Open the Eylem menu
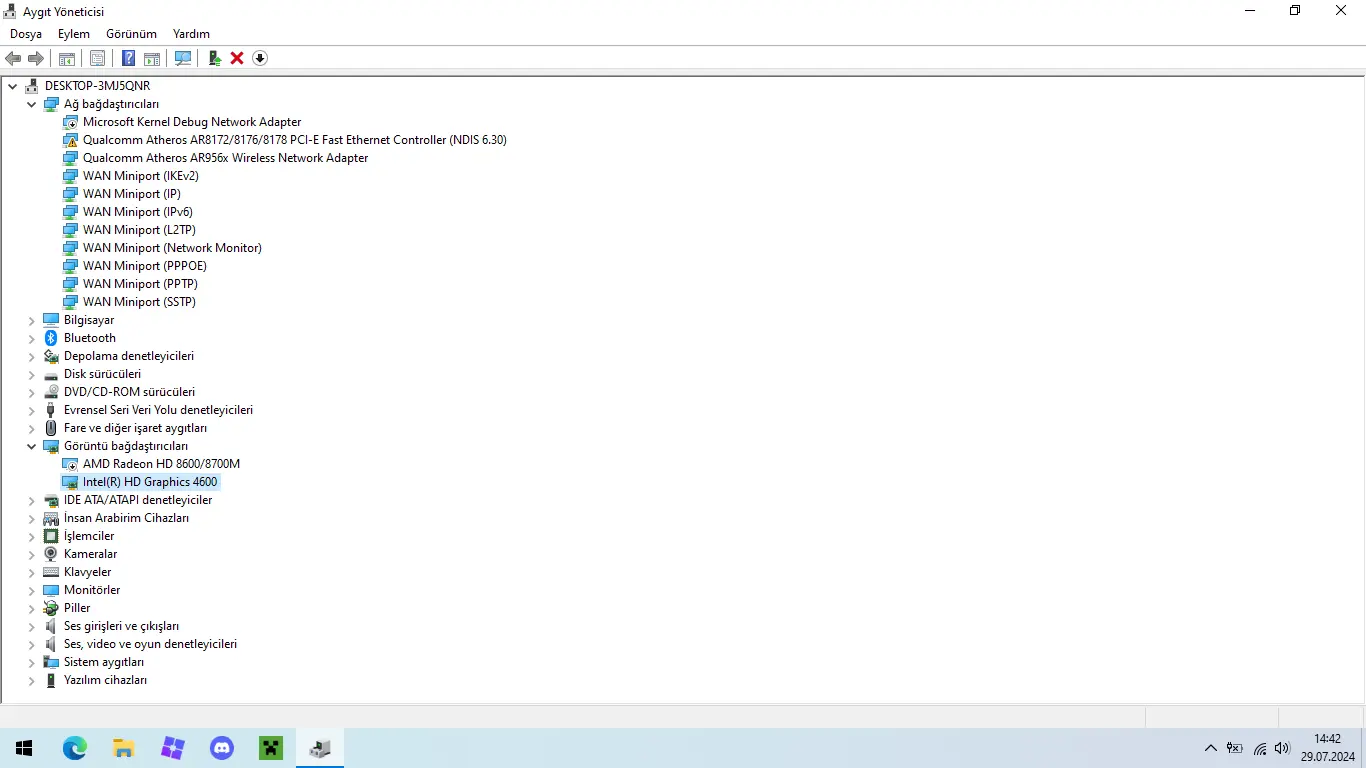 click(x=74, y=34)
